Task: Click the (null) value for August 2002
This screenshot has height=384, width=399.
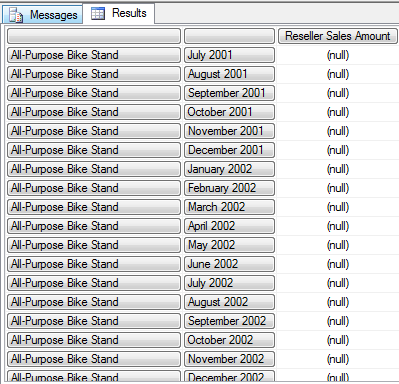Action: click(338, 302)
